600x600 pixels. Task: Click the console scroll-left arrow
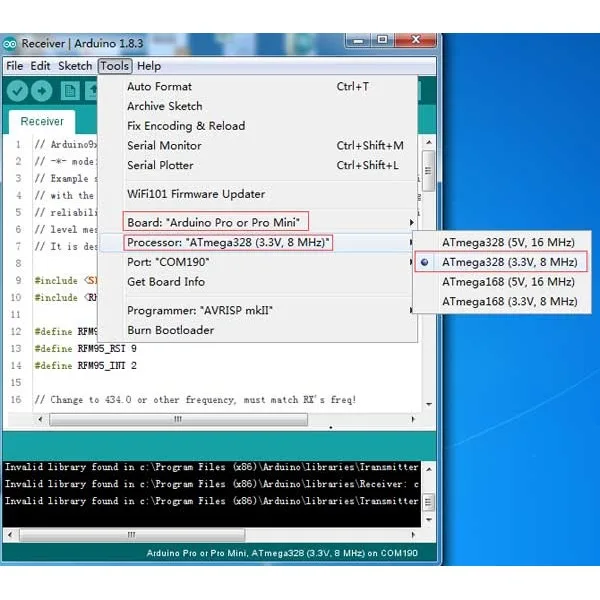(10, 535)
